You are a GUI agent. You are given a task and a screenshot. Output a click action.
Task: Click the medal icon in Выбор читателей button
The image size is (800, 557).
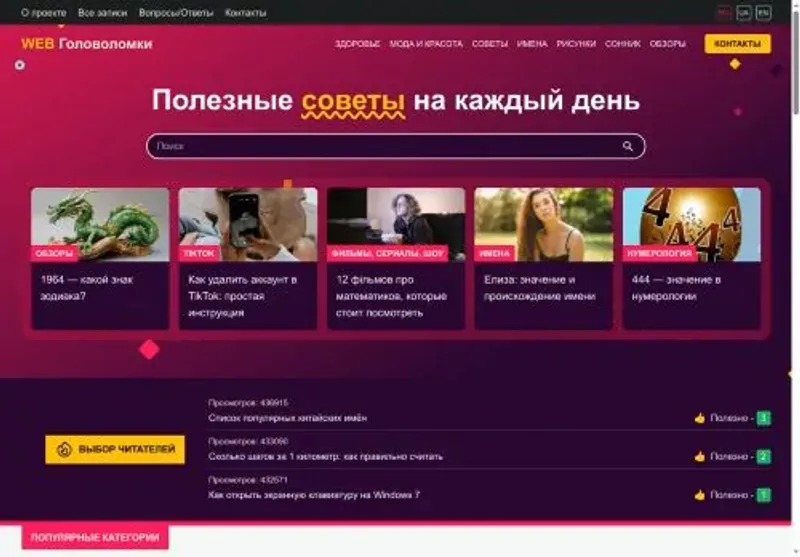(64, 449)
